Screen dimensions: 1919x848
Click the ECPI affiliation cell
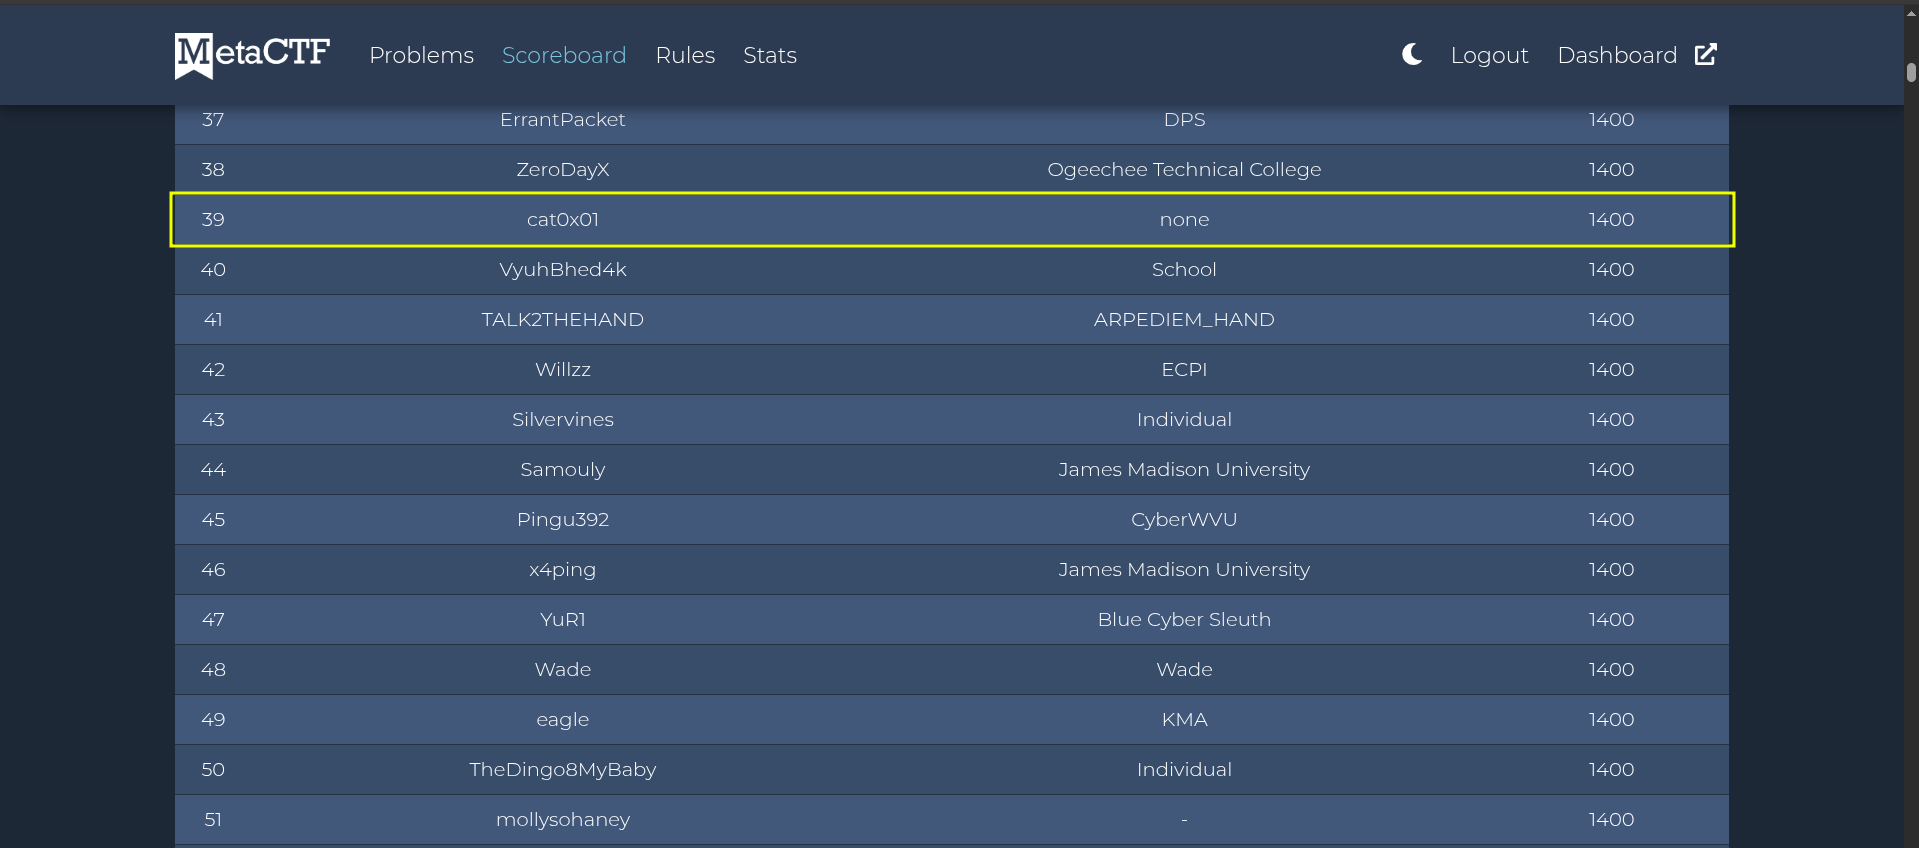(x=1184, y=370)
